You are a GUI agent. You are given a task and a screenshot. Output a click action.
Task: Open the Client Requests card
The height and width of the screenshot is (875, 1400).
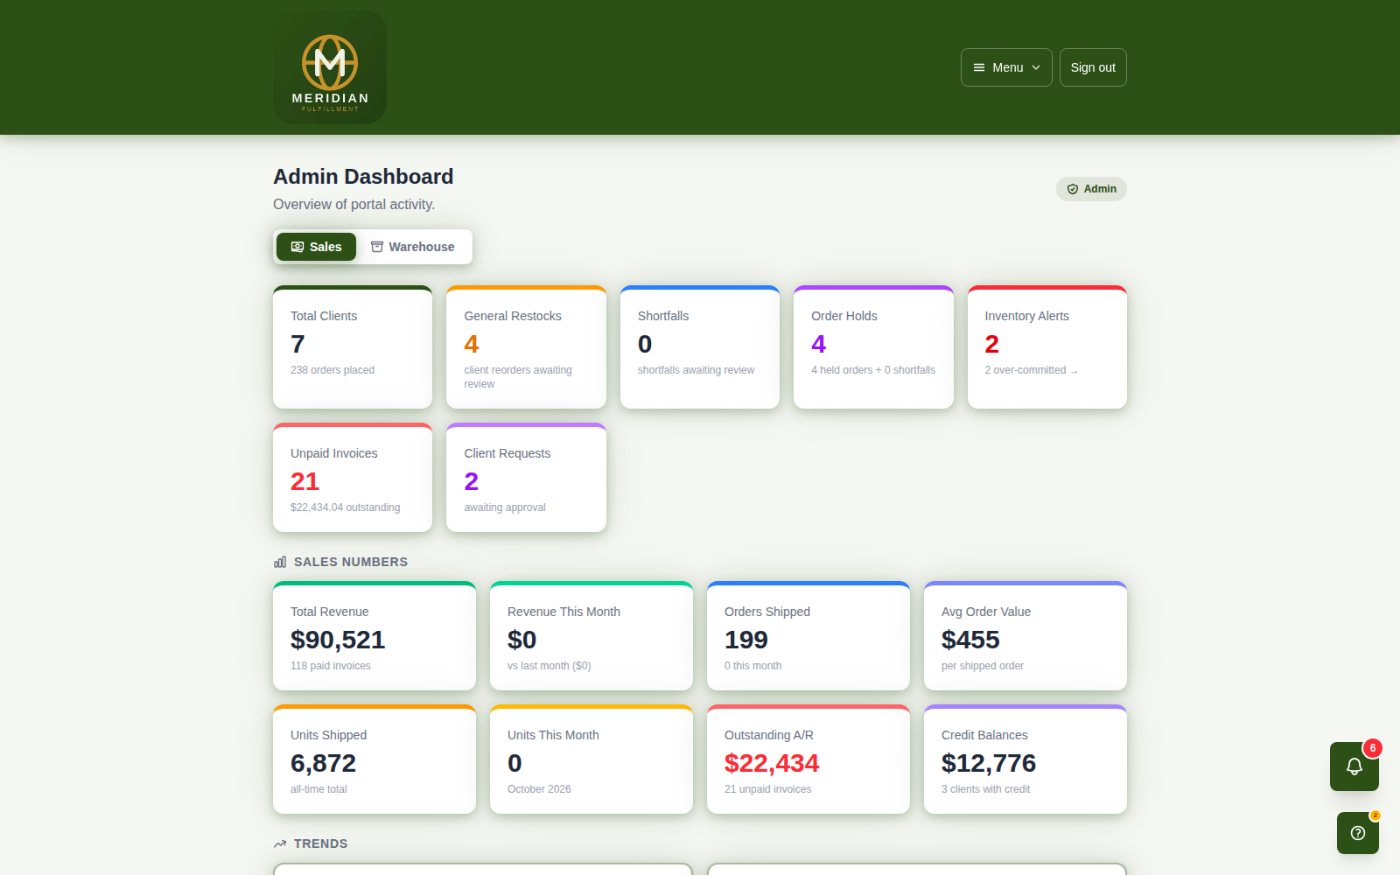click(x=526, y=478)
